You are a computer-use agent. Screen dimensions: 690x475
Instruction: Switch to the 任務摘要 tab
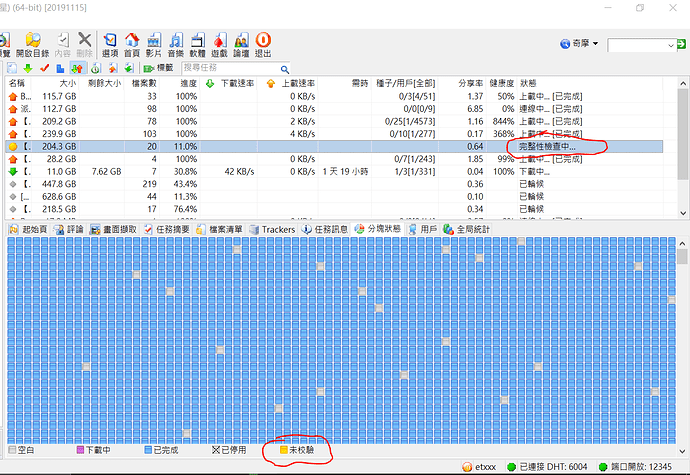tap(167, 229)
